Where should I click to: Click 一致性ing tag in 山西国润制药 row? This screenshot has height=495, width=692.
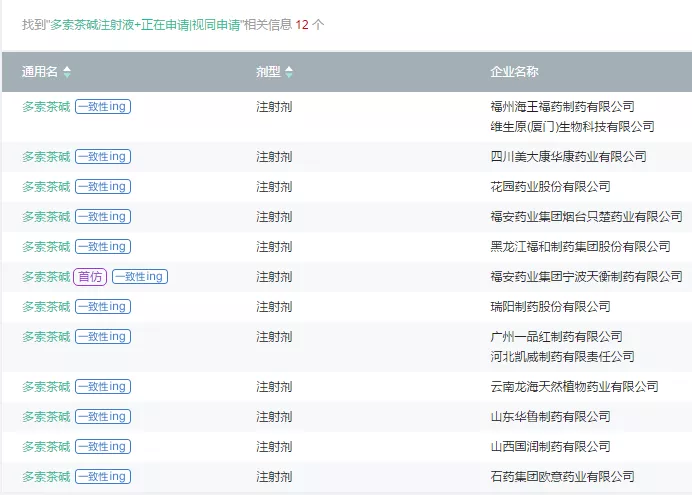103,446
